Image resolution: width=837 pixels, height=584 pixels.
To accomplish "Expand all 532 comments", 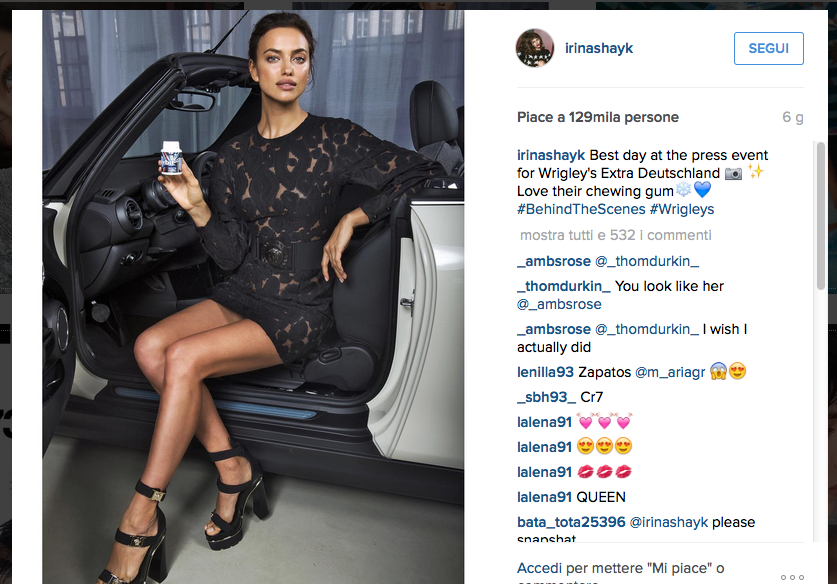I will 615,235.
